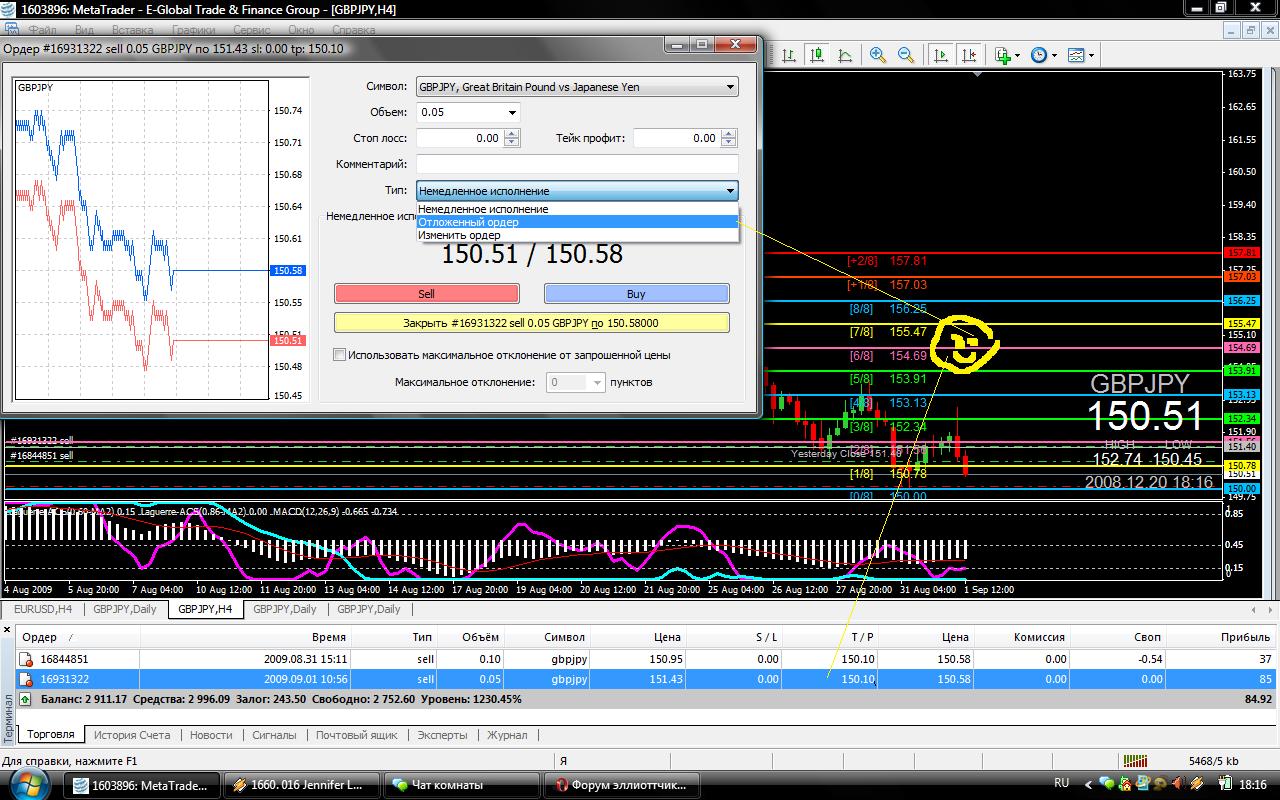The image size is (1280, 800).
Task: Select candlestick chart mode icon
Action: click(x=817, y=55)
